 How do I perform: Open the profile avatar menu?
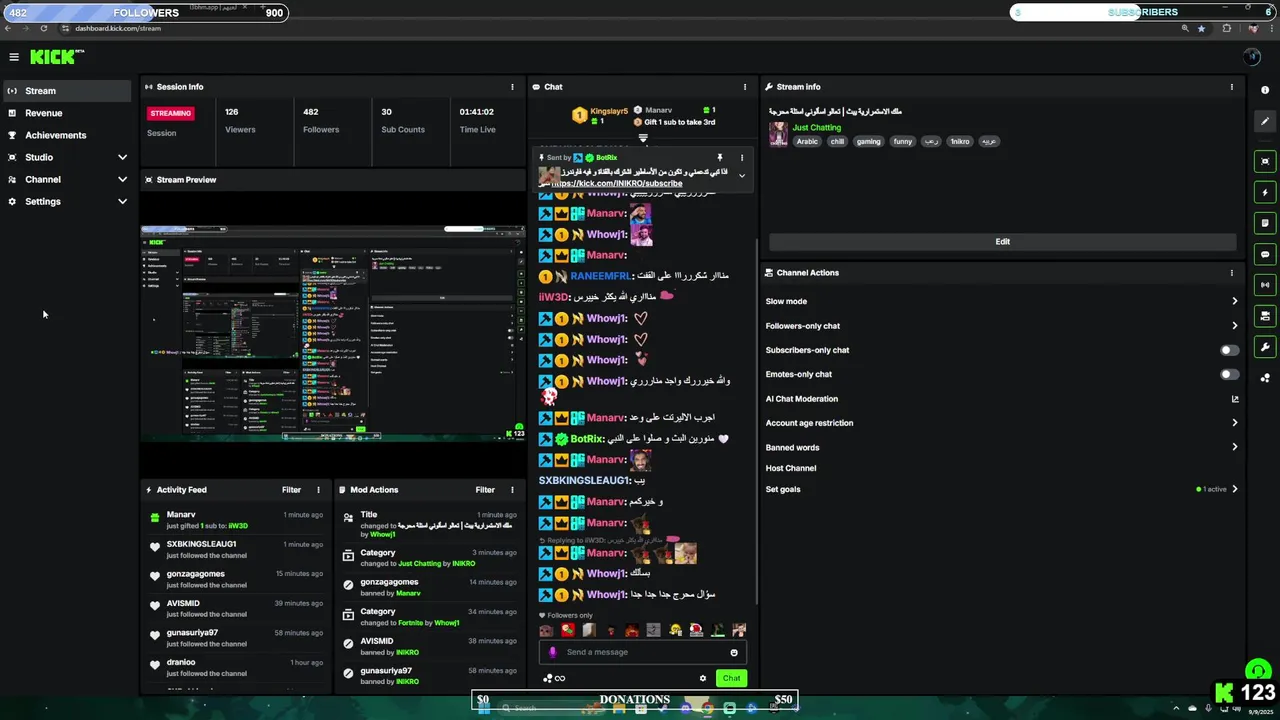tap(1251, 57)
